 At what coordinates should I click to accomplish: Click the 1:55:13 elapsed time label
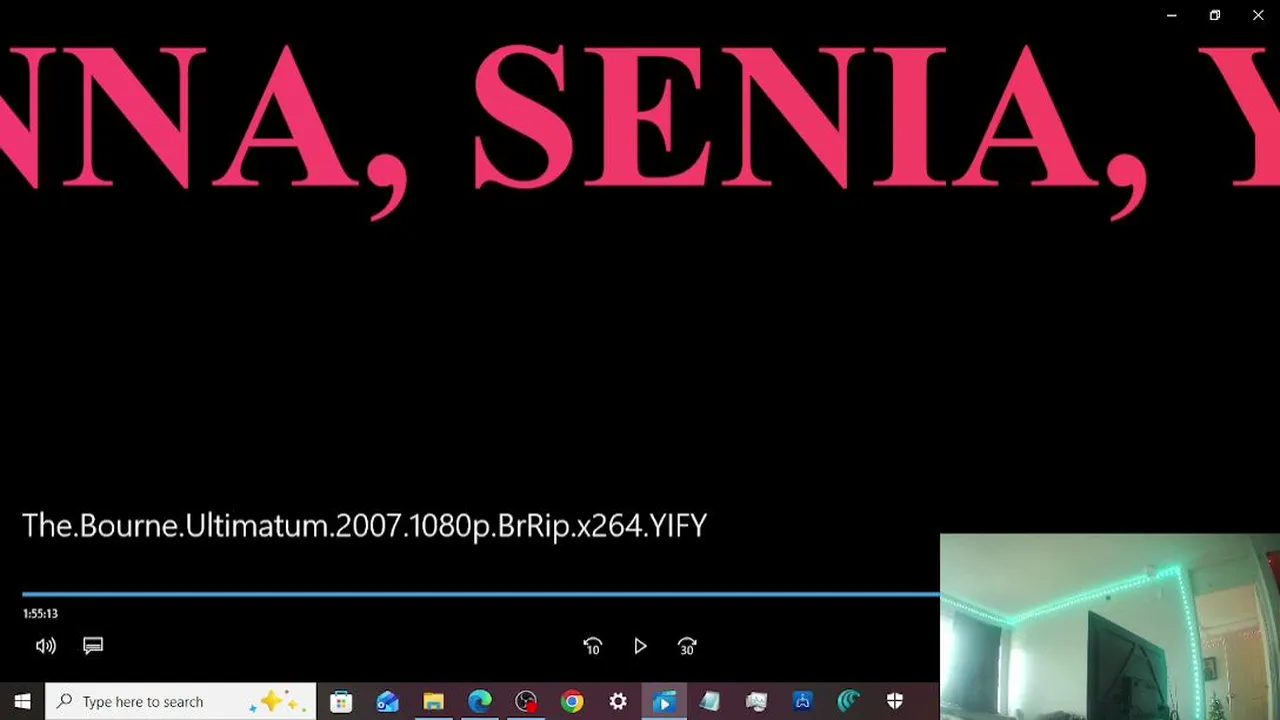[x=40, y=614]
